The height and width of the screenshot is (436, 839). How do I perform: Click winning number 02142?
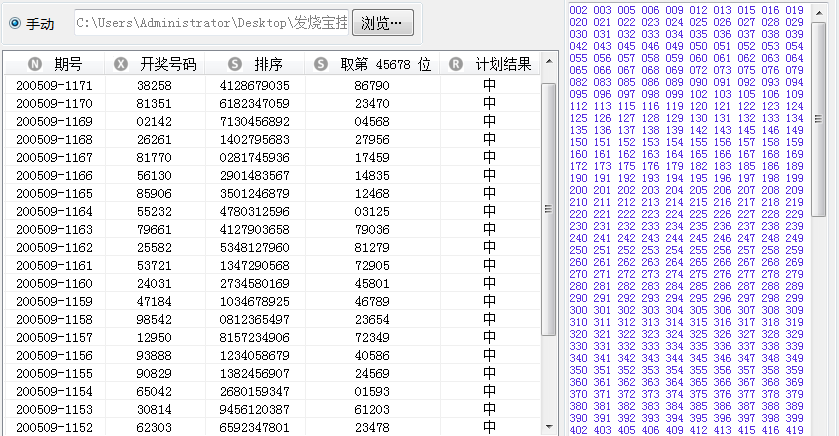(154, 121)
